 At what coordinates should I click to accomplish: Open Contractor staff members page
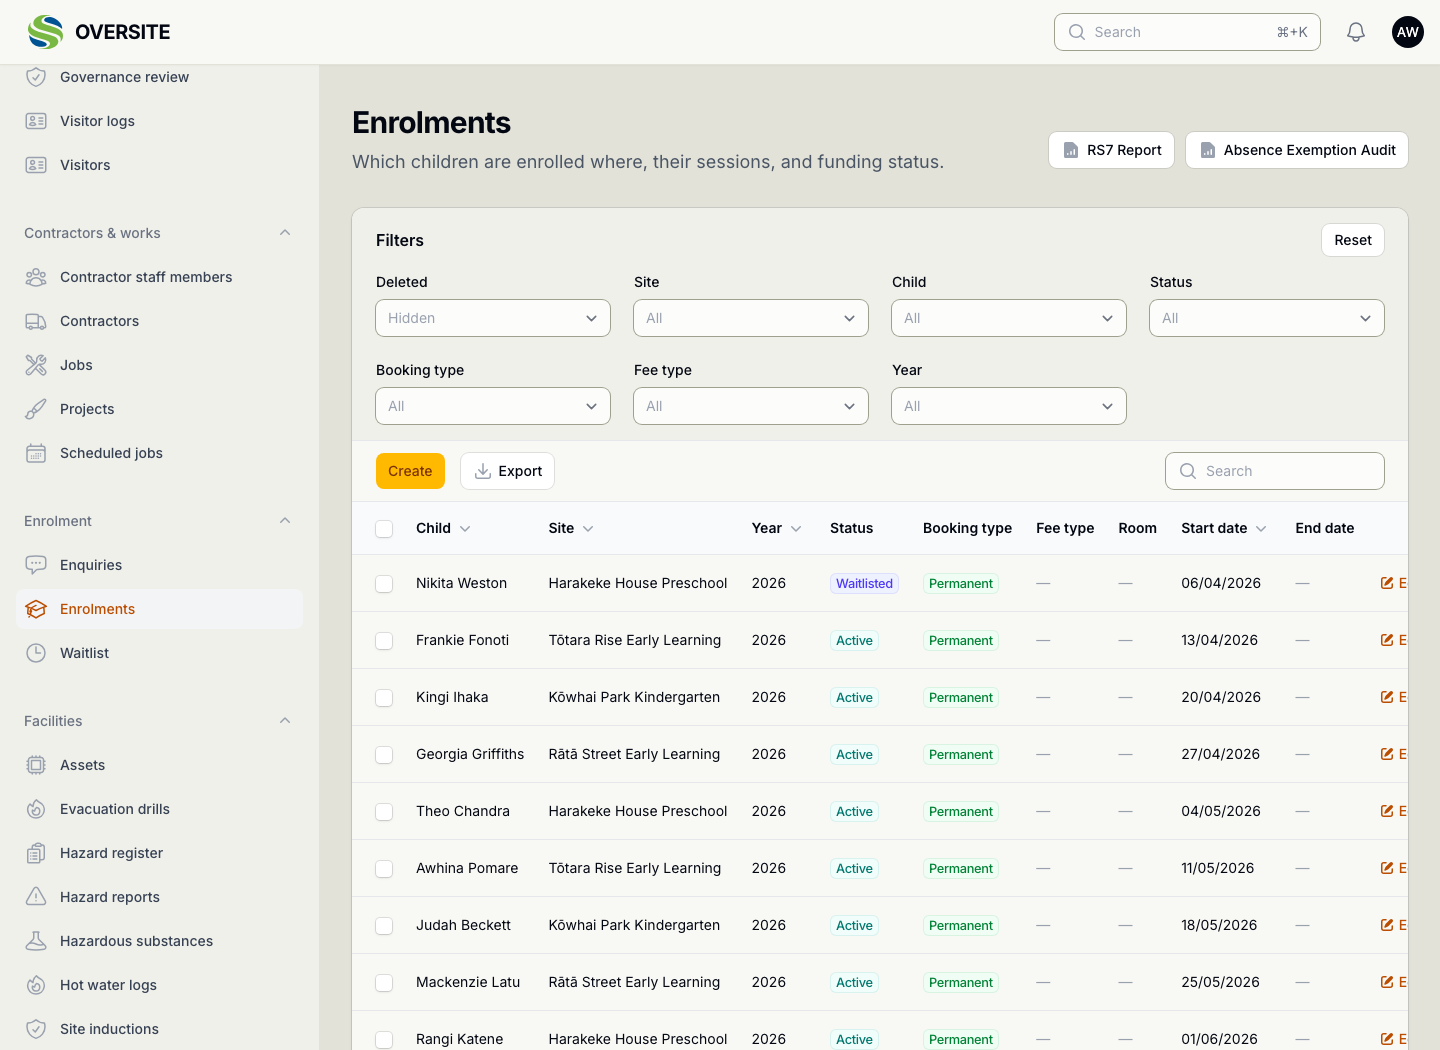(159, 277)
